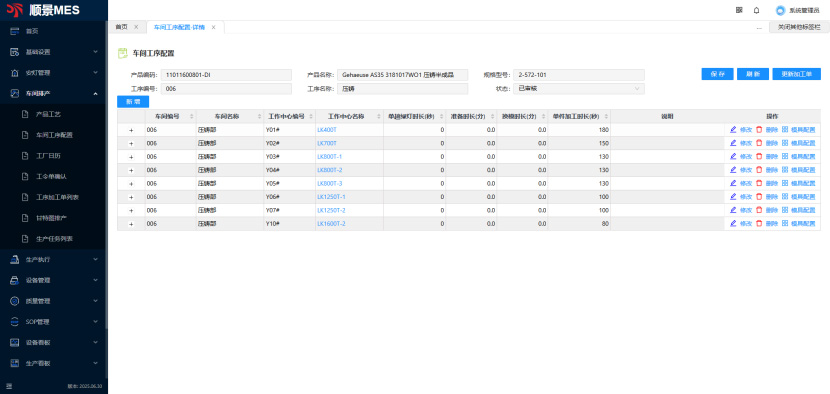Click the system admin user avatar

click(x=780, y=10)
